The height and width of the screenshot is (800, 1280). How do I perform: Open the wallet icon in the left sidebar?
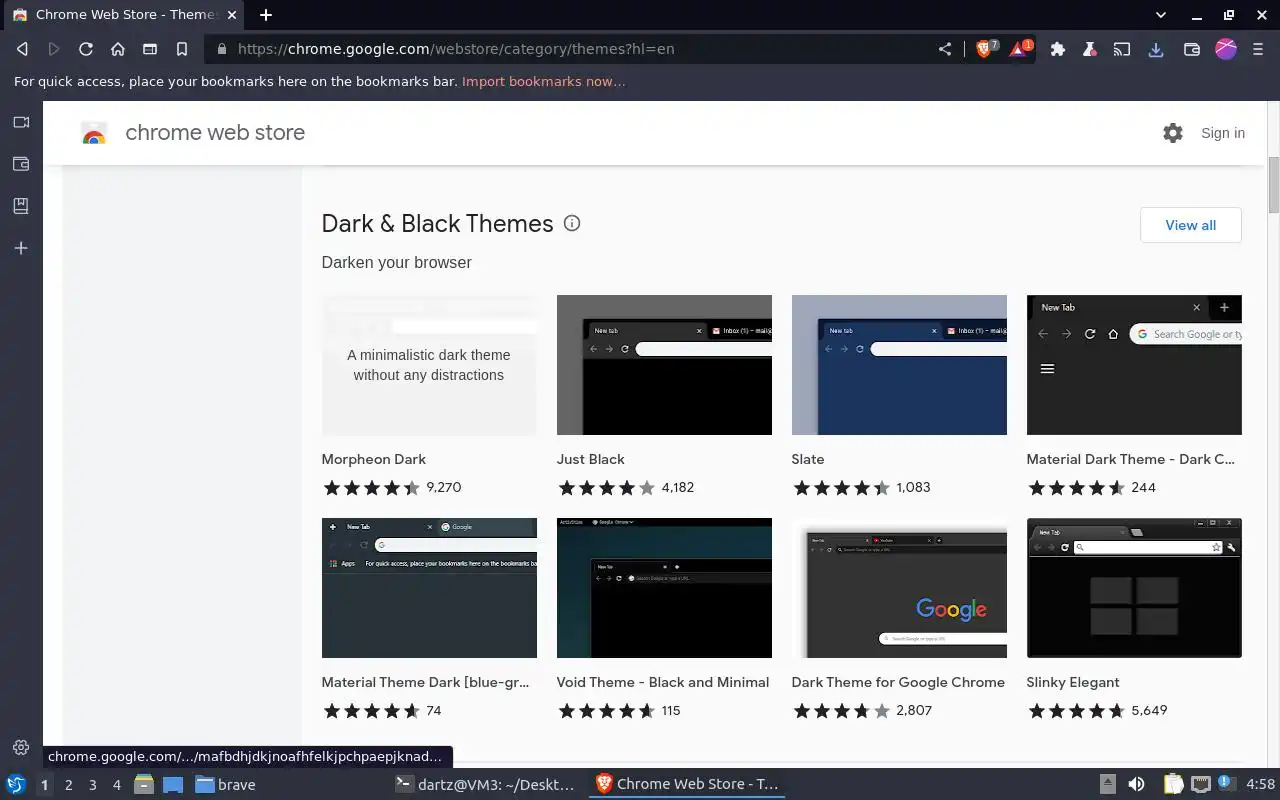(x=21, y=164)
